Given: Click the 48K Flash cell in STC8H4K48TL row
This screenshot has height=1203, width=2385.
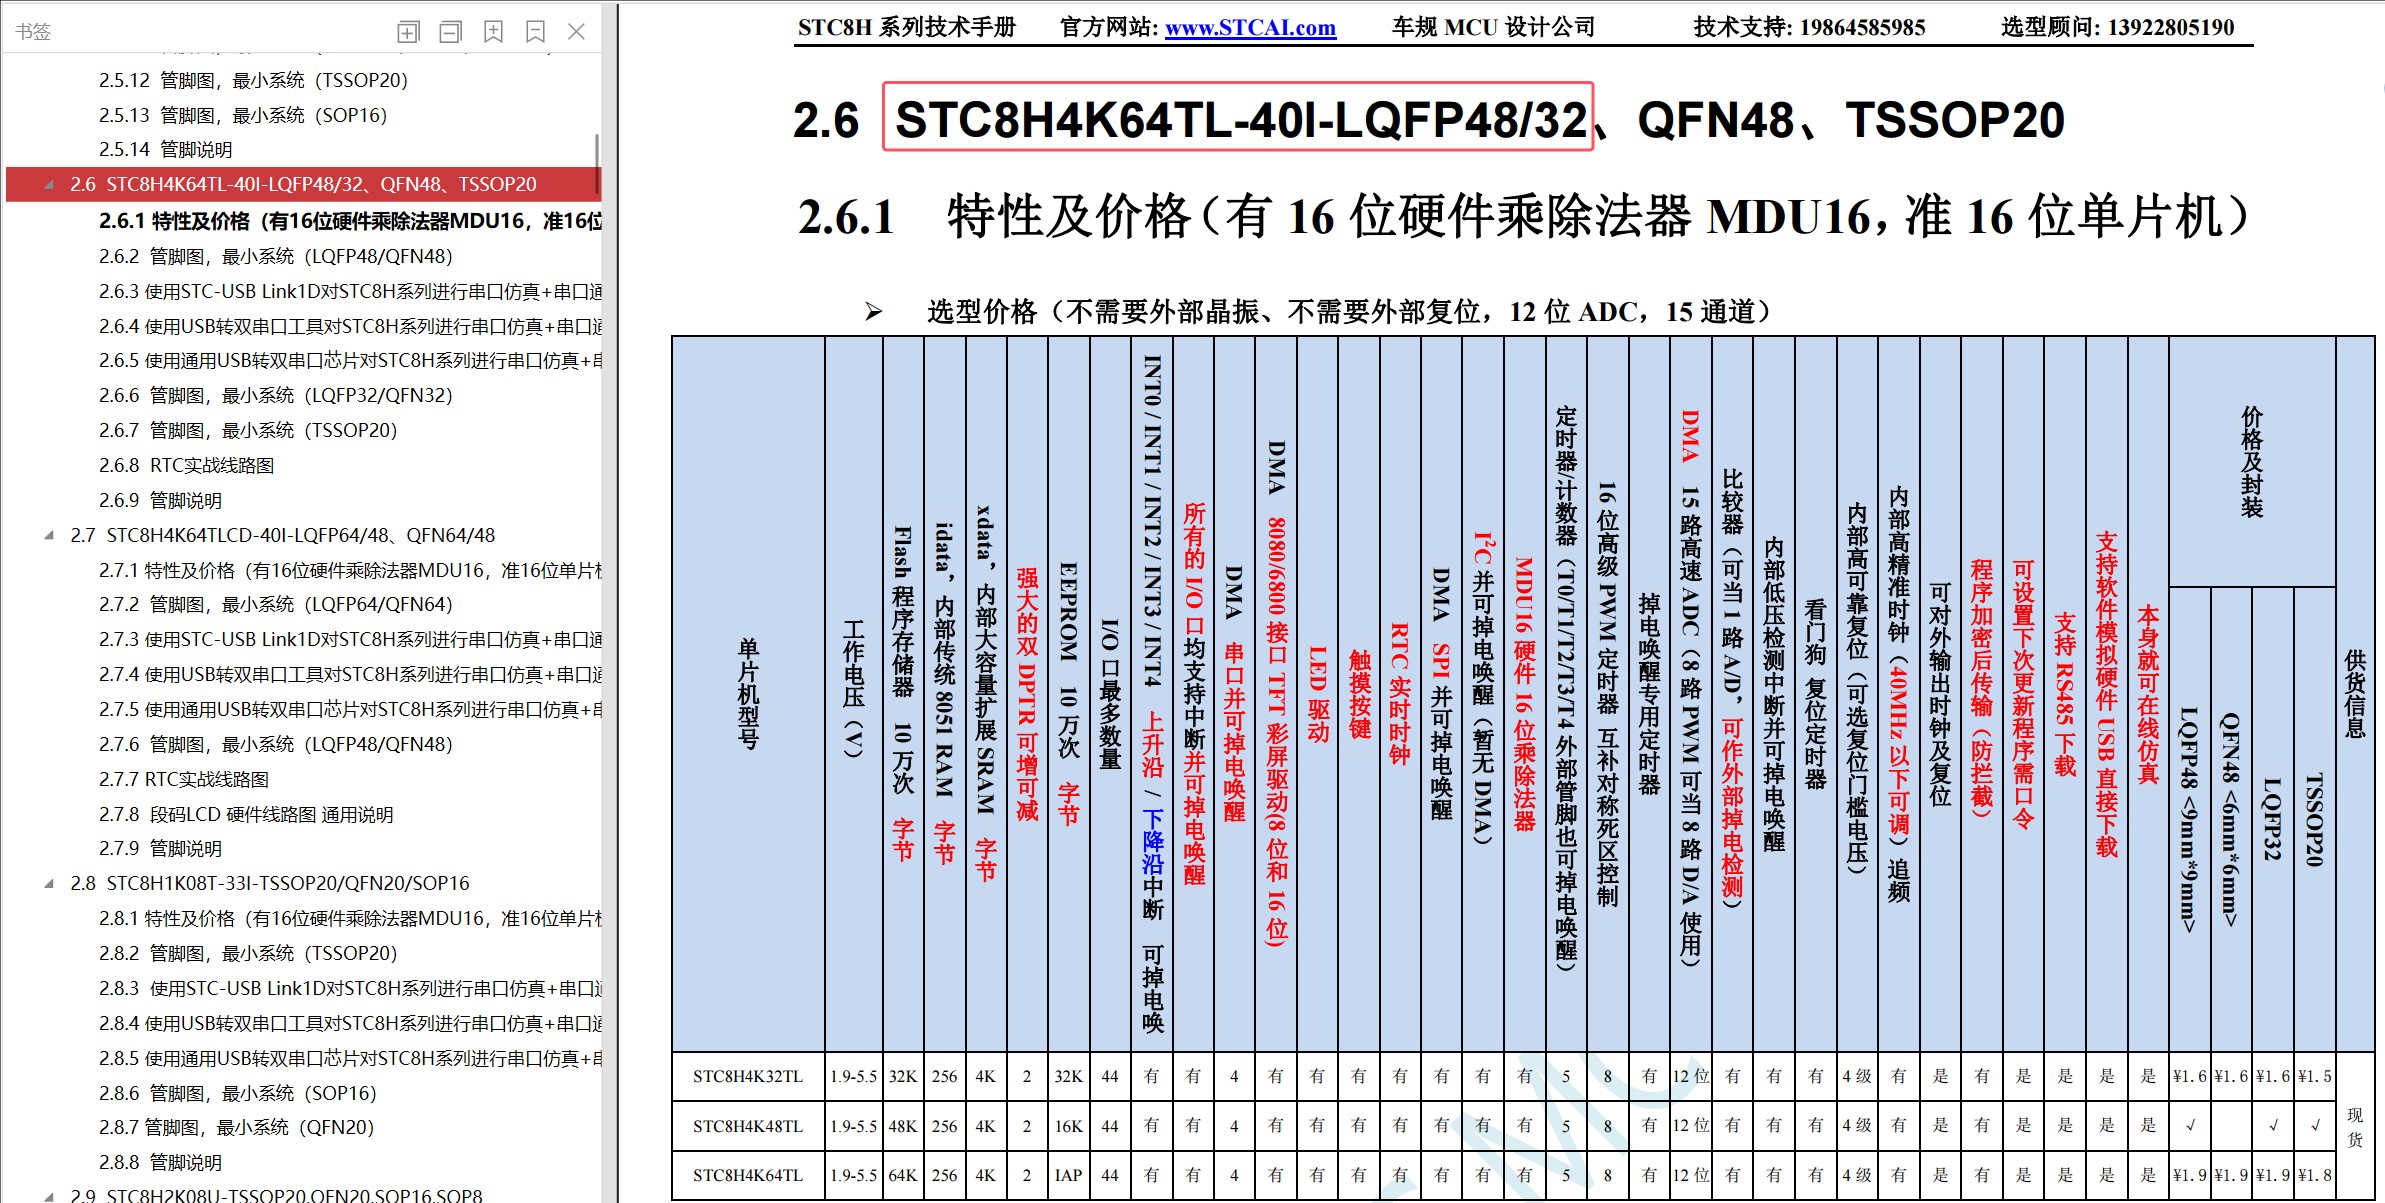Looking at the screenshot, I should pos(903,1126).
